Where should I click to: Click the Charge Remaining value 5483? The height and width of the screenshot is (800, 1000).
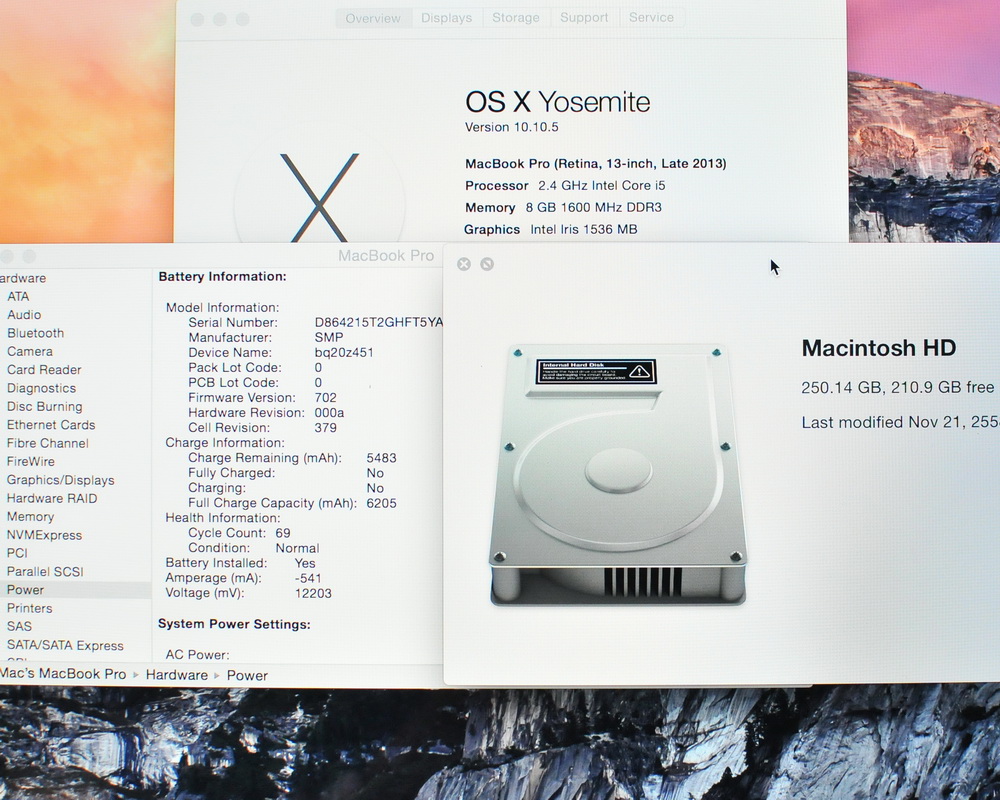click(x=381, y=458)
